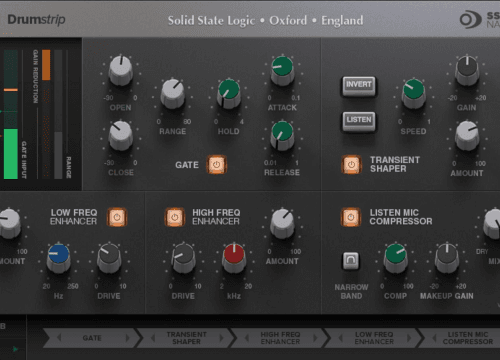The height and width of the screenshot is (360, 500).
Task: Disable the Transient Shaper power button
Action: coord(351,165)
